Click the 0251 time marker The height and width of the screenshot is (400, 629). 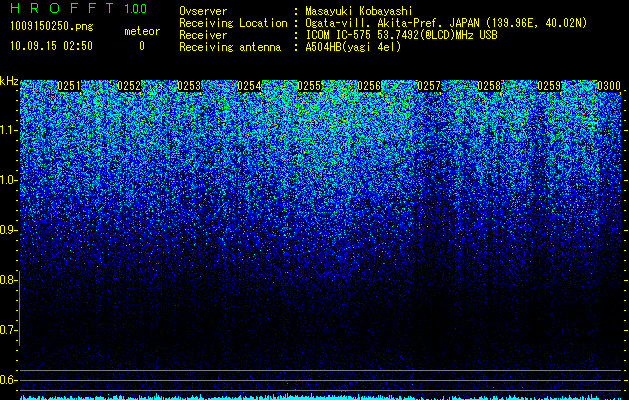point(69,86)
